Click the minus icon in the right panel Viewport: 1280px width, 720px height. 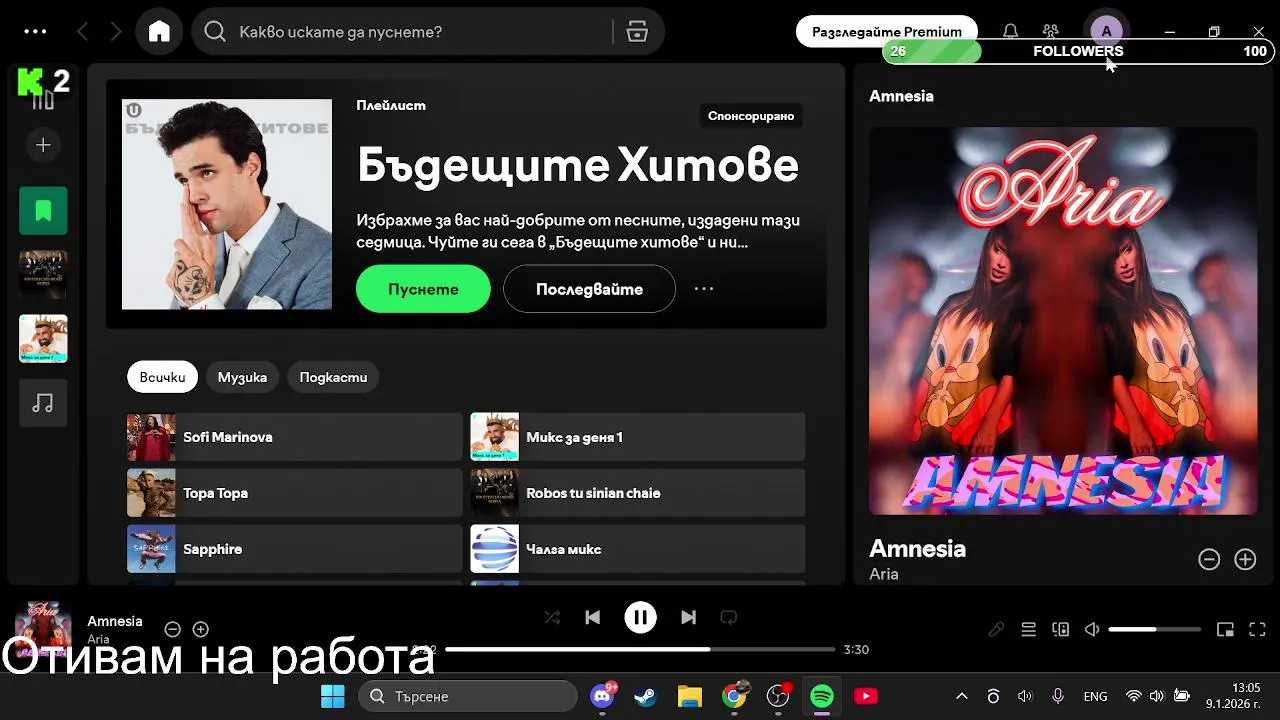[x=1209, y=560]
